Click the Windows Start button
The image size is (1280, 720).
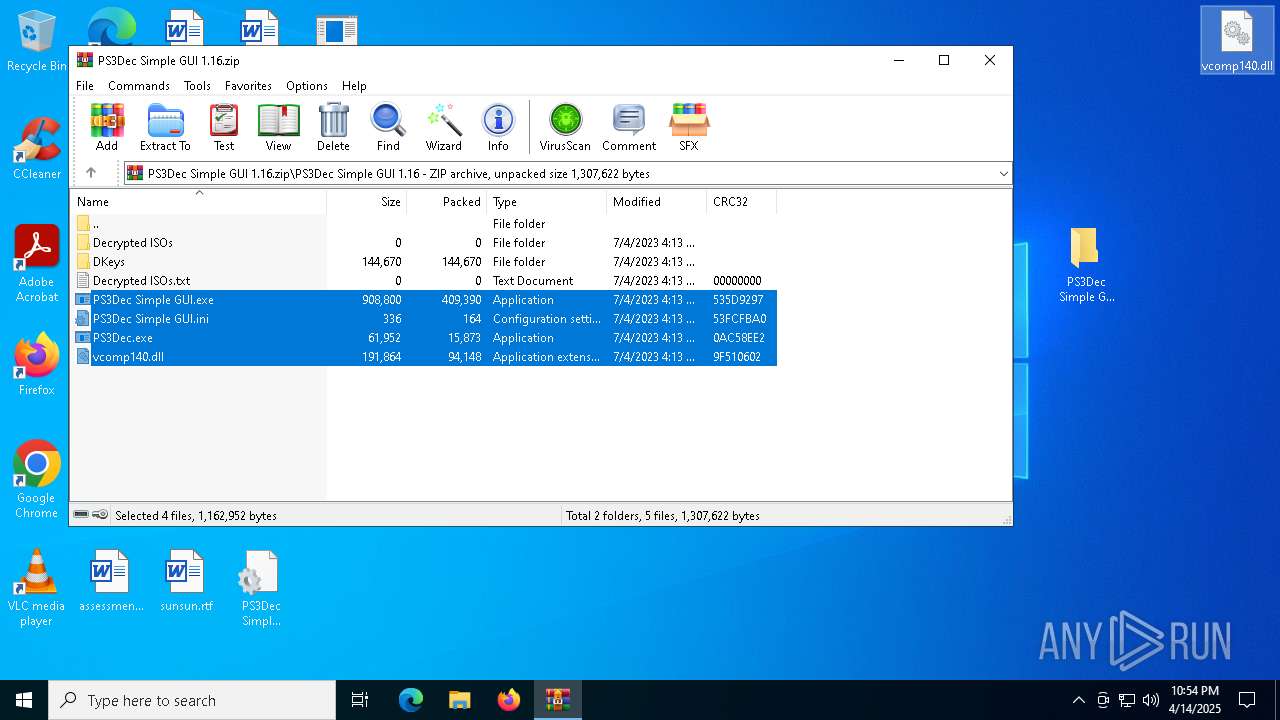pos(24,700)
